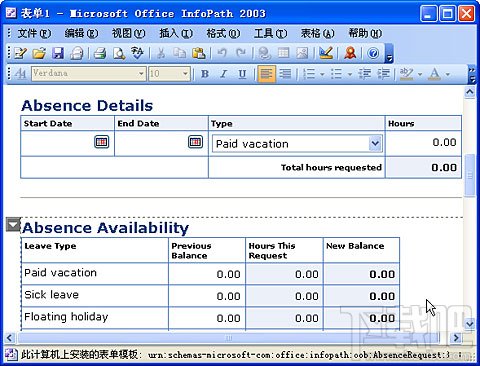Click the Open folder icon

point(39,53)
